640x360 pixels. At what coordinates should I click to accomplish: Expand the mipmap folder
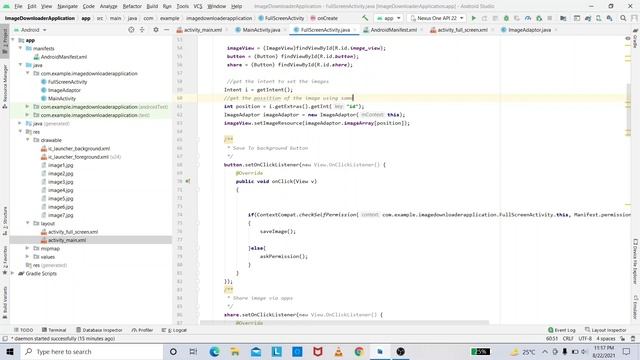pos(28,248)
